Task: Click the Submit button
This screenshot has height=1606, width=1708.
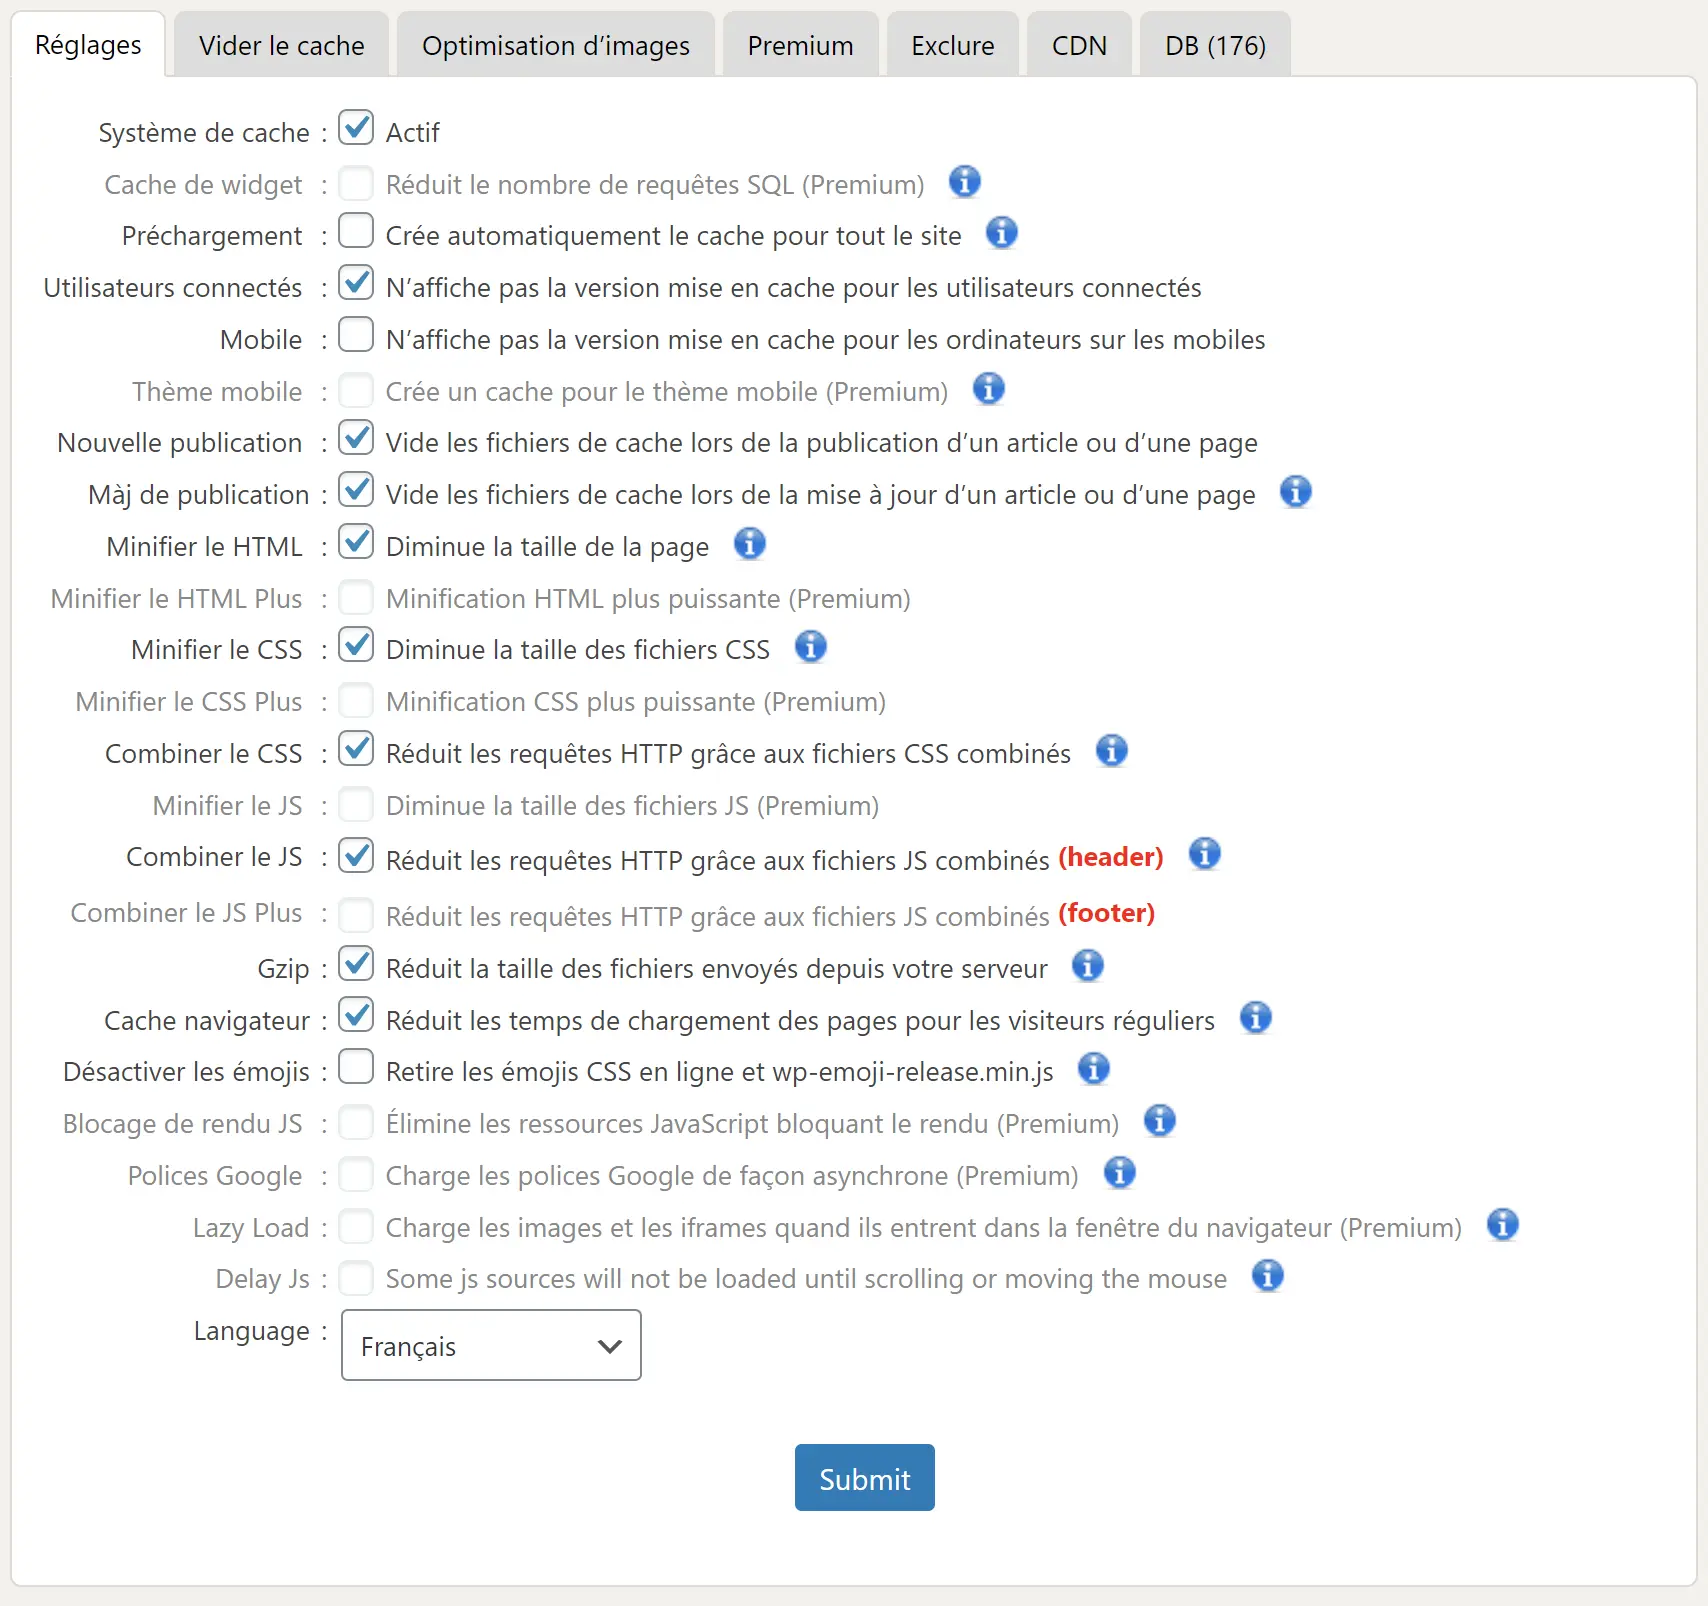Action: [864, 1477]
